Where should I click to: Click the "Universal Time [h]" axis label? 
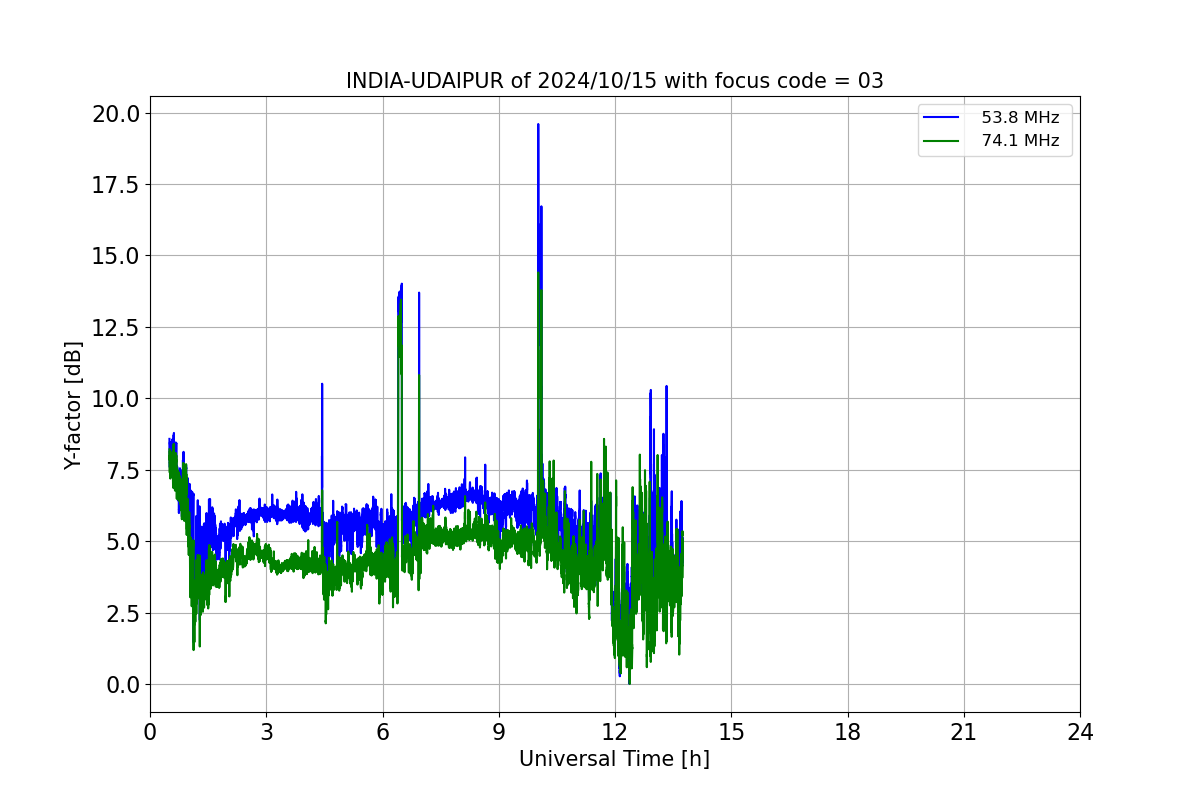[614, 759]
